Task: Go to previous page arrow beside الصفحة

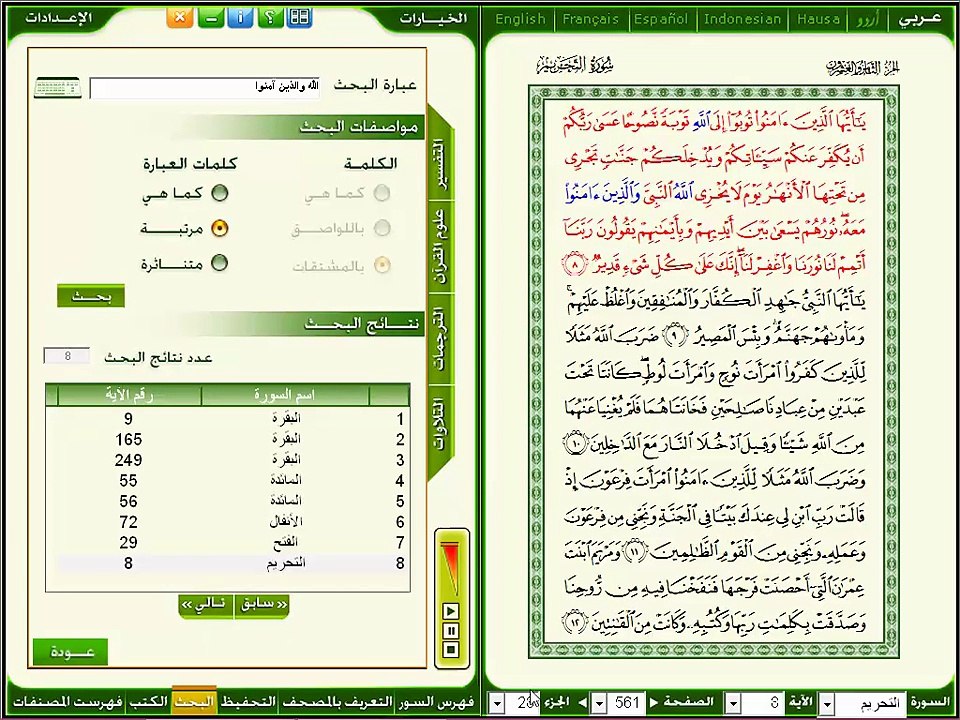Action: 653,702
